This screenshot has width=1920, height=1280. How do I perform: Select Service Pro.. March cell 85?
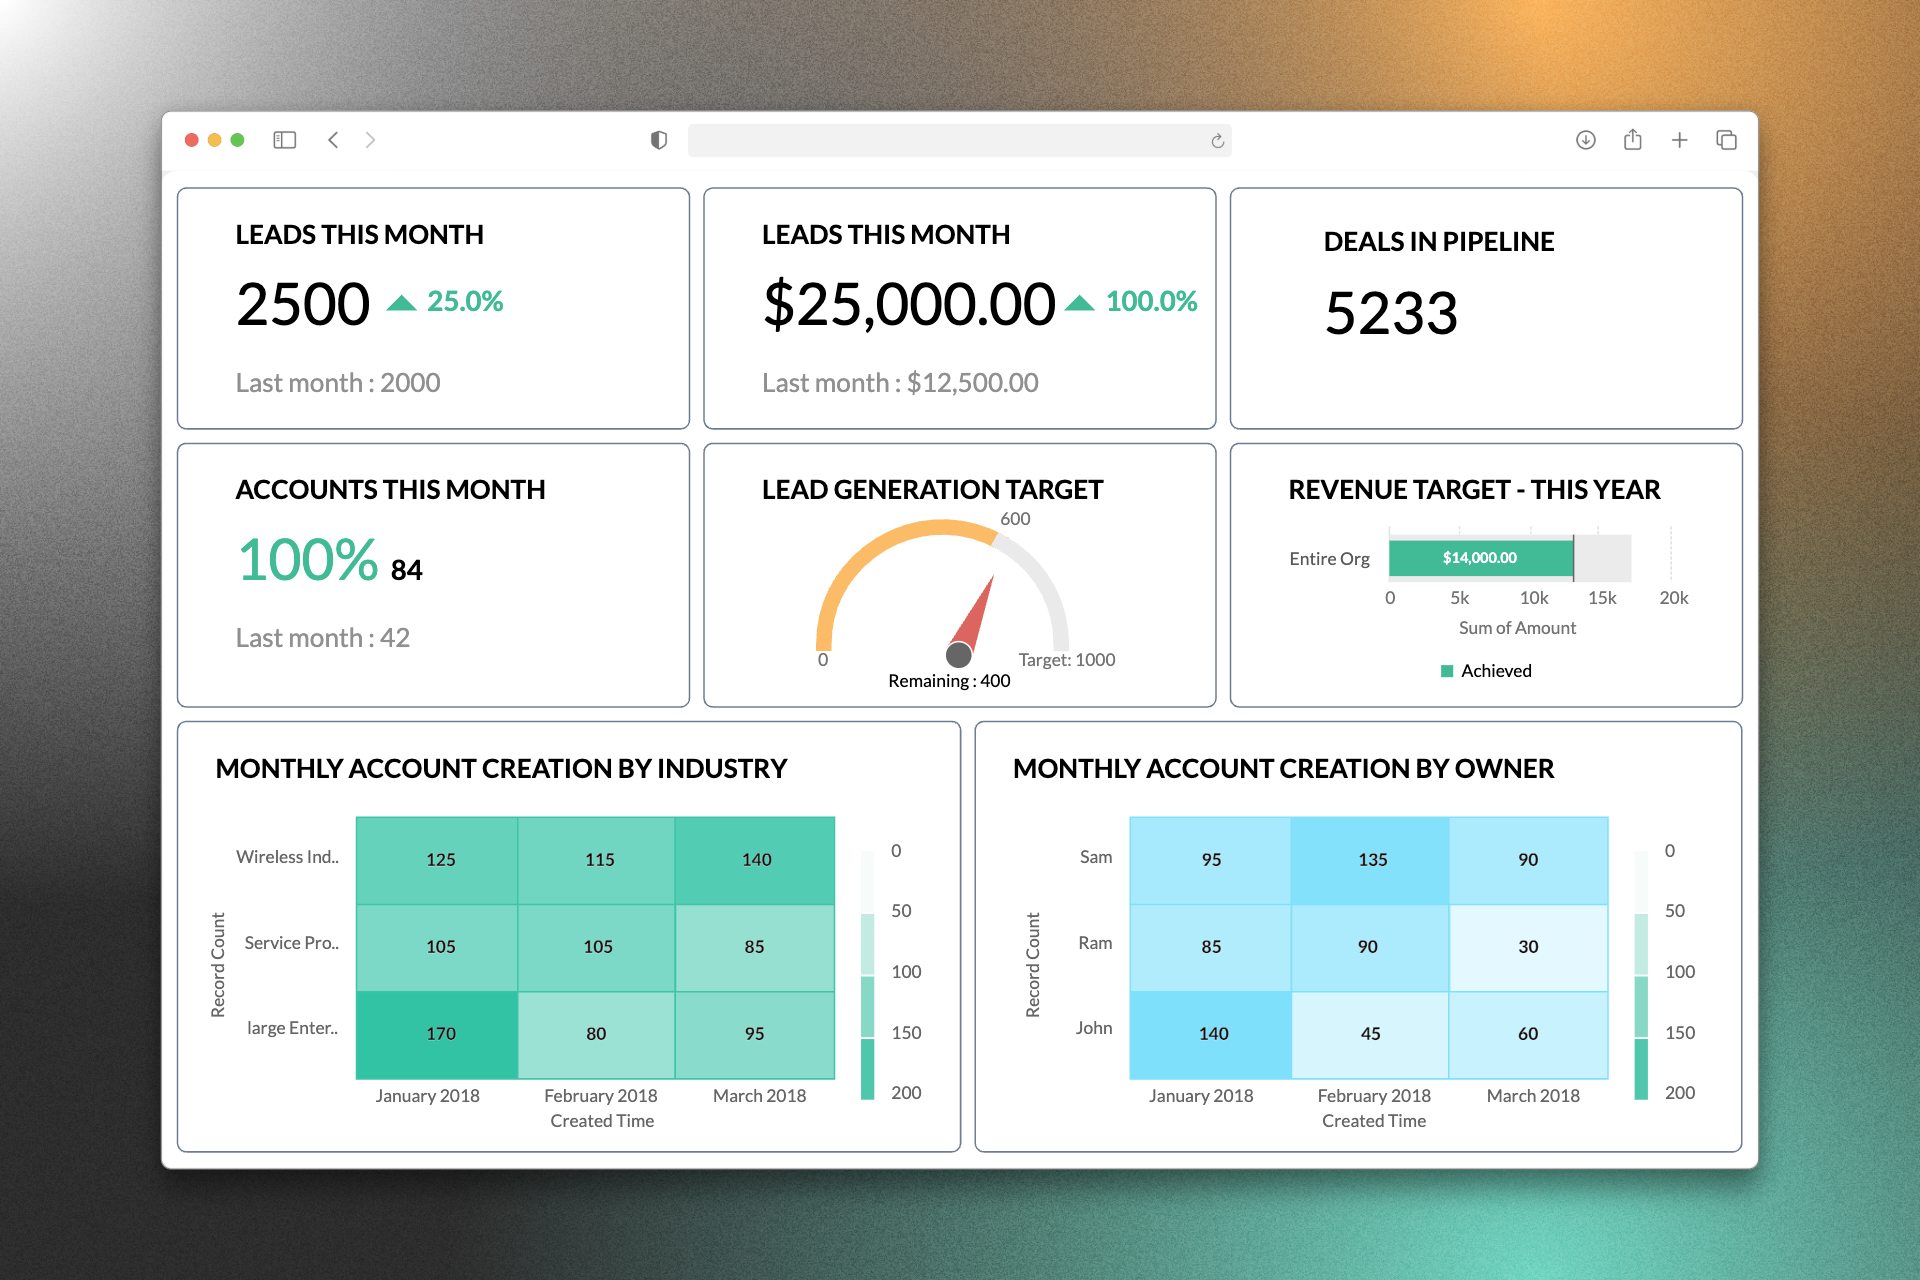[755, 948]
